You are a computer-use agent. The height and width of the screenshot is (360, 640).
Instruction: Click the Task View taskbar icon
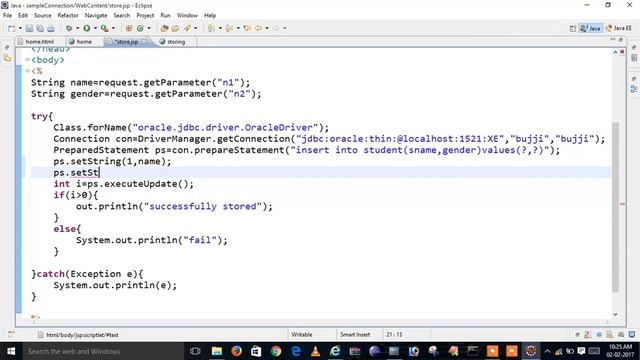click(x=195, y=351)
